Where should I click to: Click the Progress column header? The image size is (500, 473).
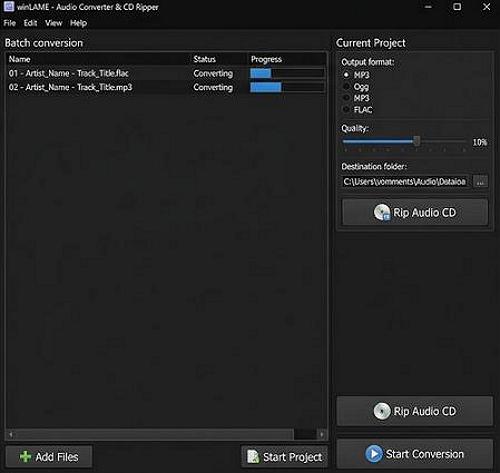click(266, 59)
